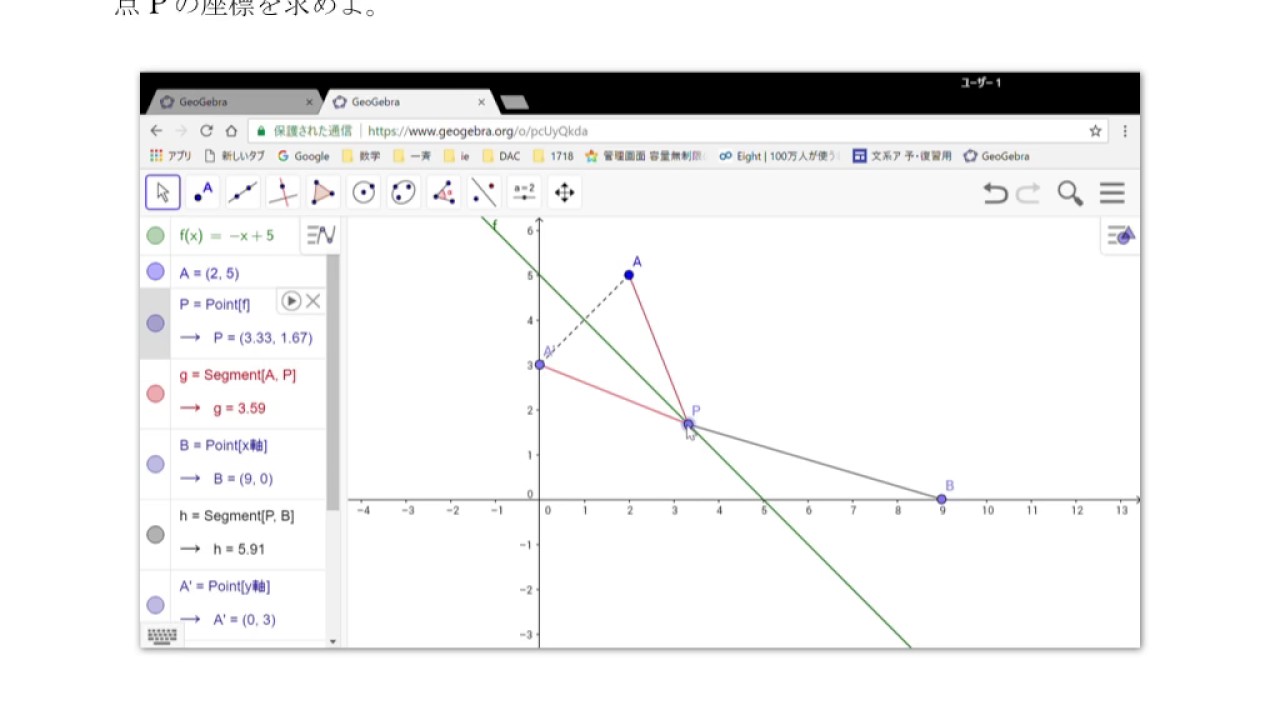This screenshot has width=1280, height=720.
Task: Select the Slider a=2 tool
Action: tap(524, 192)
